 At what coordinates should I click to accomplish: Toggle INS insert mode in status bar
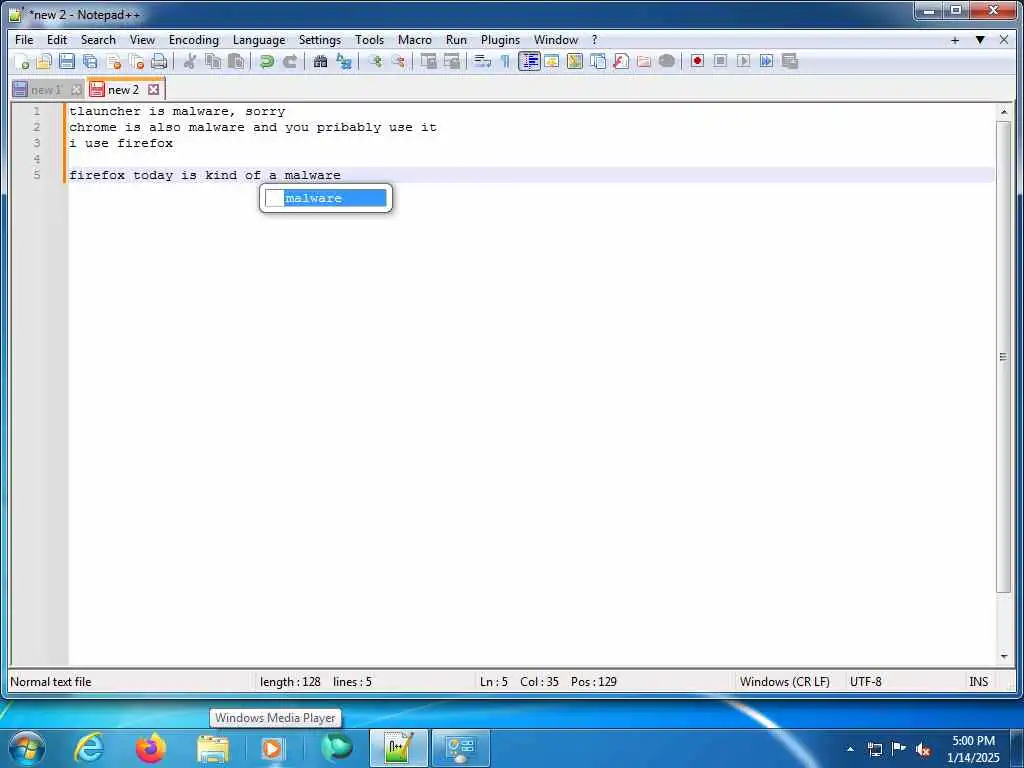pos(978,682)
